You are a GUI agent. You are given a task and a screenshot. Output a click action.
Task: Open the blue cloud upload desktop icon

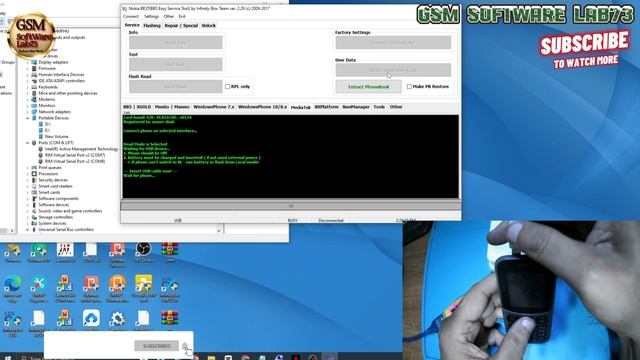pos(91,318)
